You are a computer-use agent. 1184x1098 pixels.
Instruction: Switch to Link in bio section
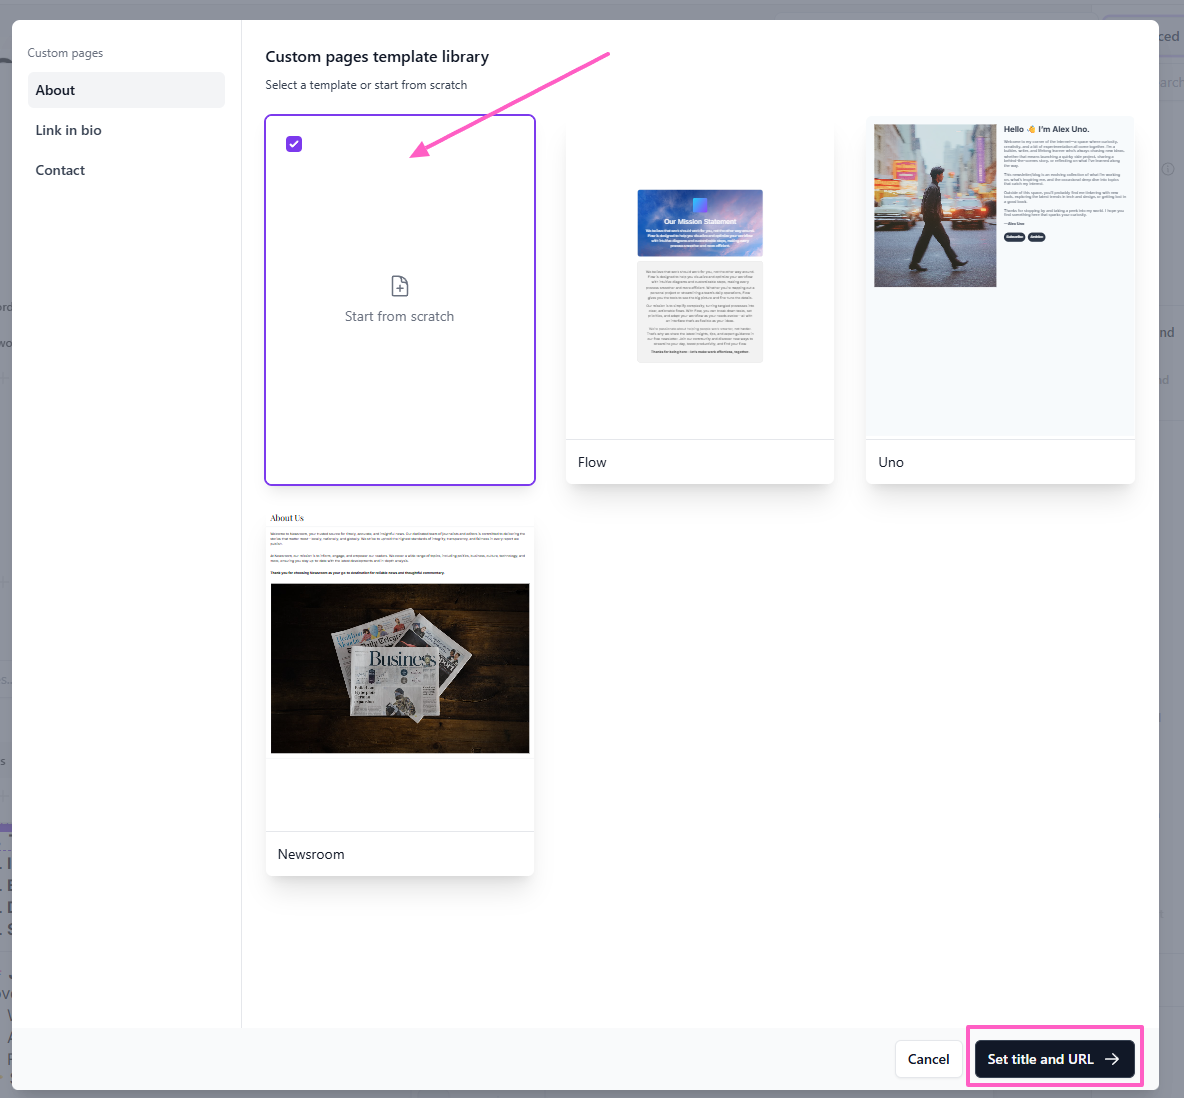point(69,130)
